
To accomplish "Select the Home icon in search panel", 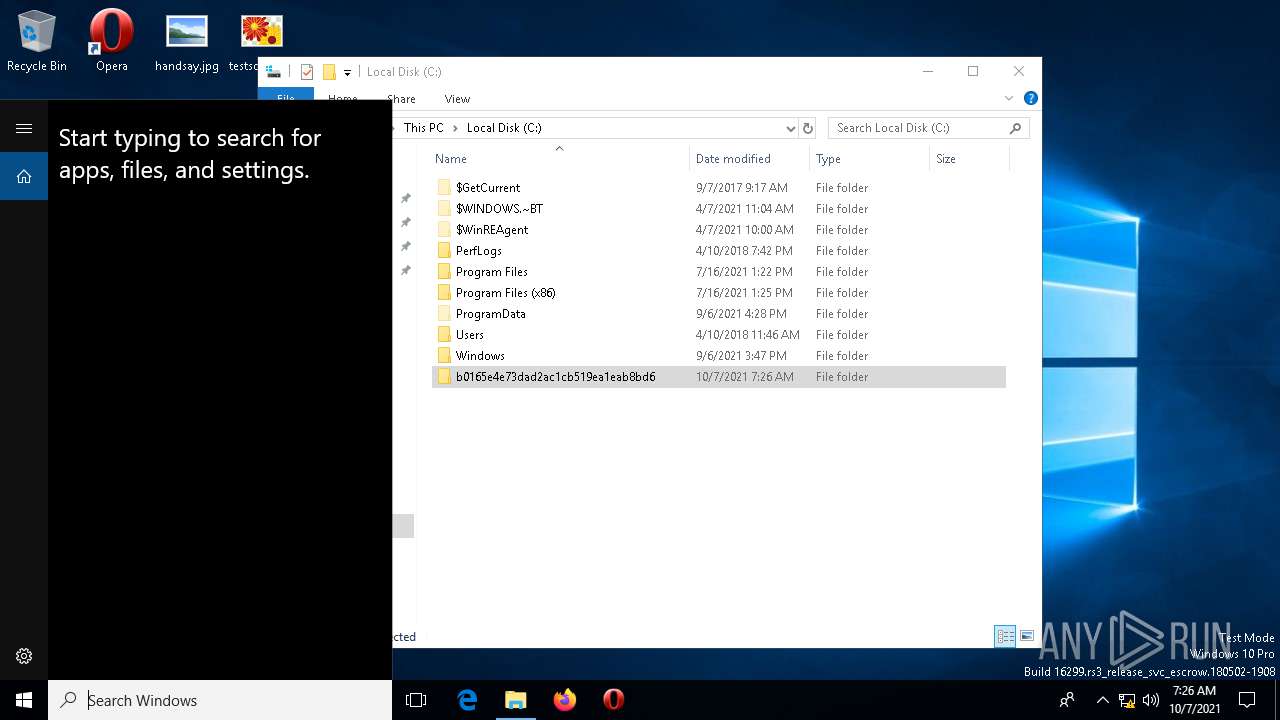I will click(x=24, y=176).
